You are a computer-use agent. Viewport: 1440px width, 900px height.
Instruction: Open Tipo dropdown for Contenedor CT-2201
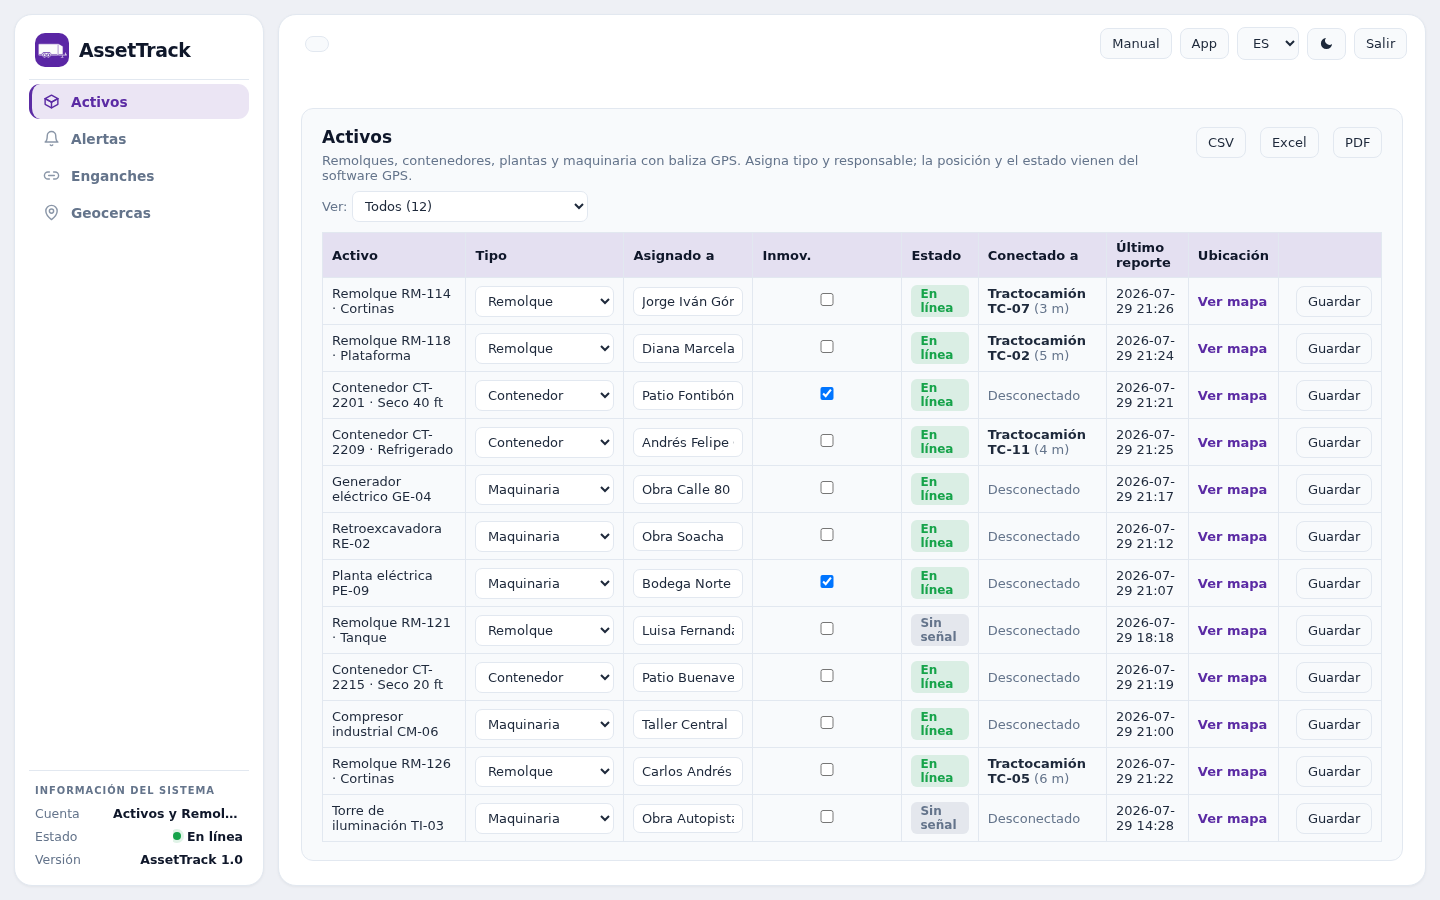point(544,396)
